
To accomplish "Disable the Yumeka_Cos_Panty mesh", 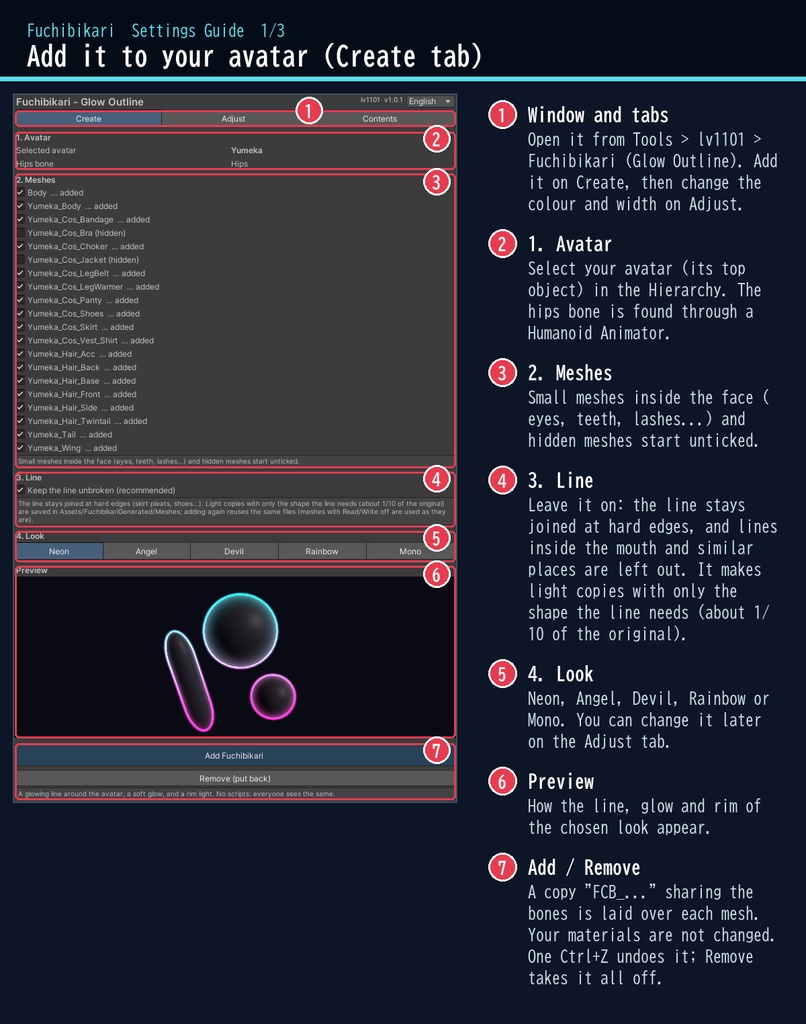I will 21,300.
